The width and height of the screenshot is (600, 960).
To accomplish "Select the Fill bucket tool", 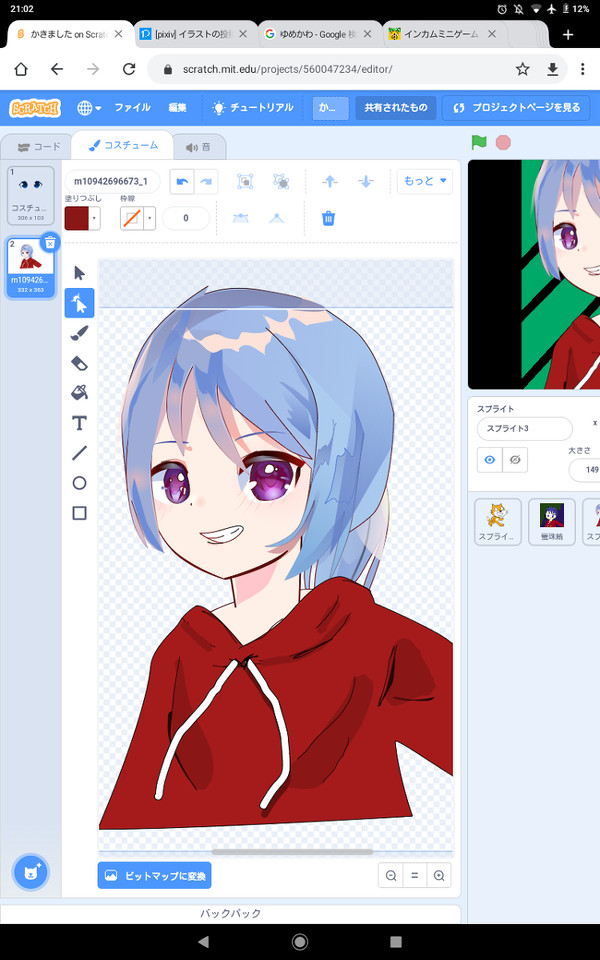I will [x=80, y=392].
